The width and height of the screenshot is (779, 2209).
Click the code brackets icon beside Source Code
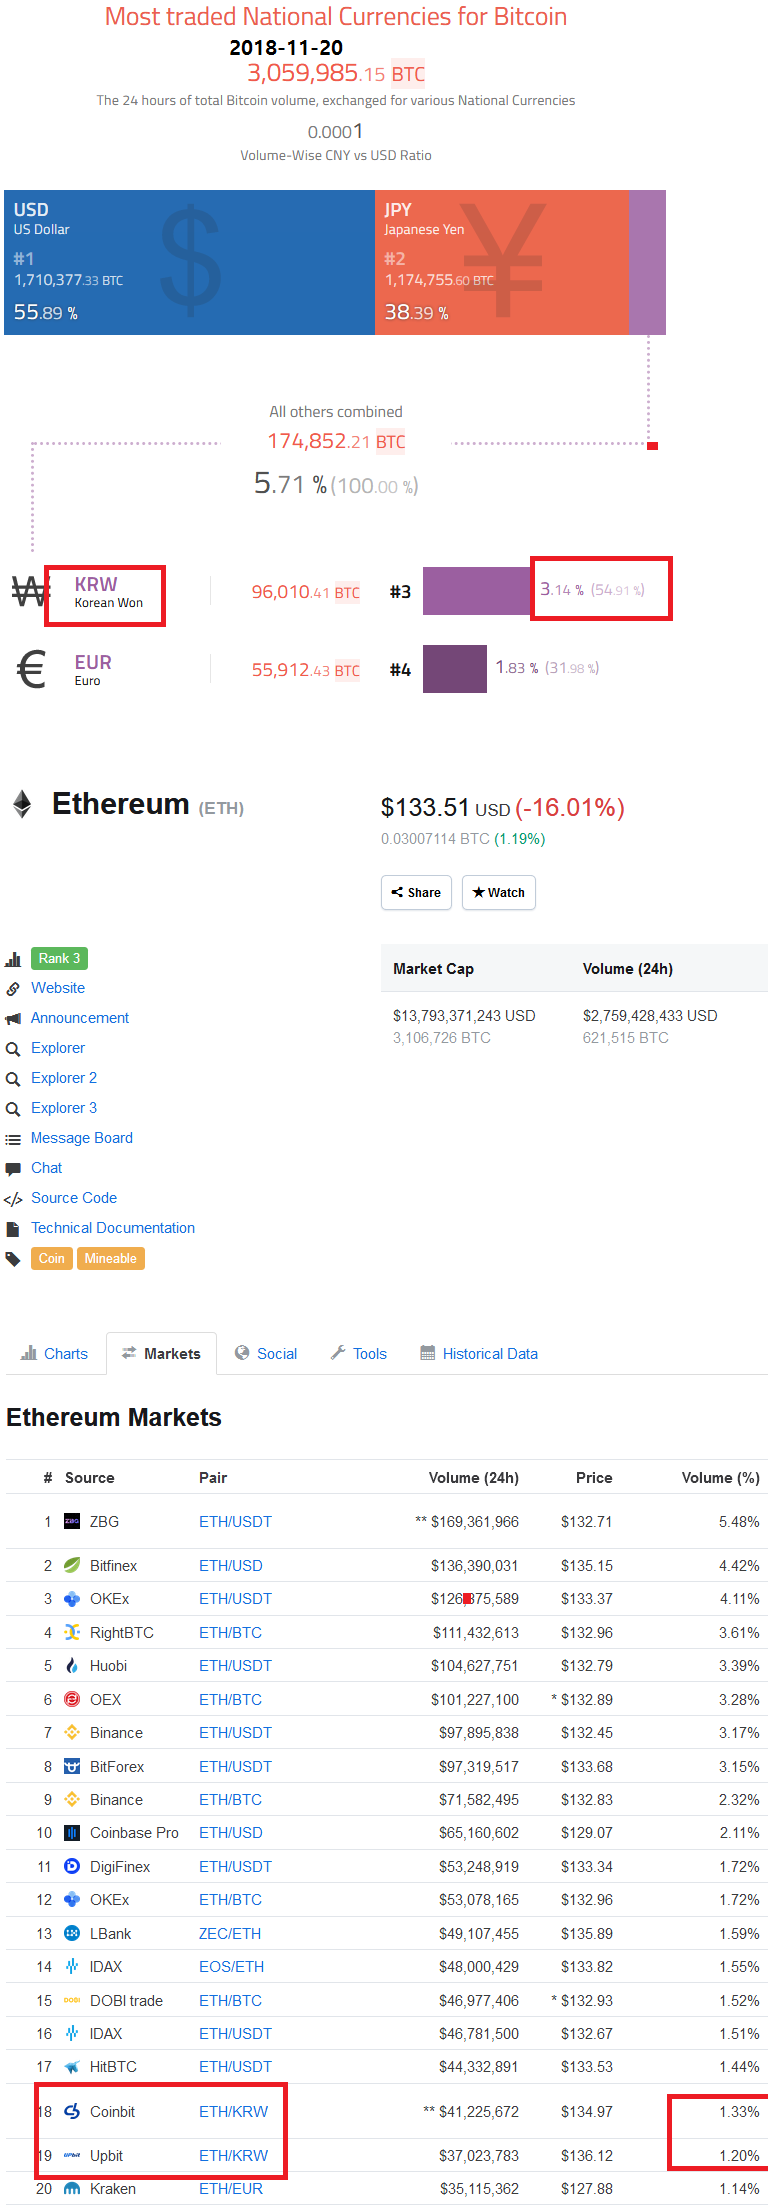(13, 1199)
